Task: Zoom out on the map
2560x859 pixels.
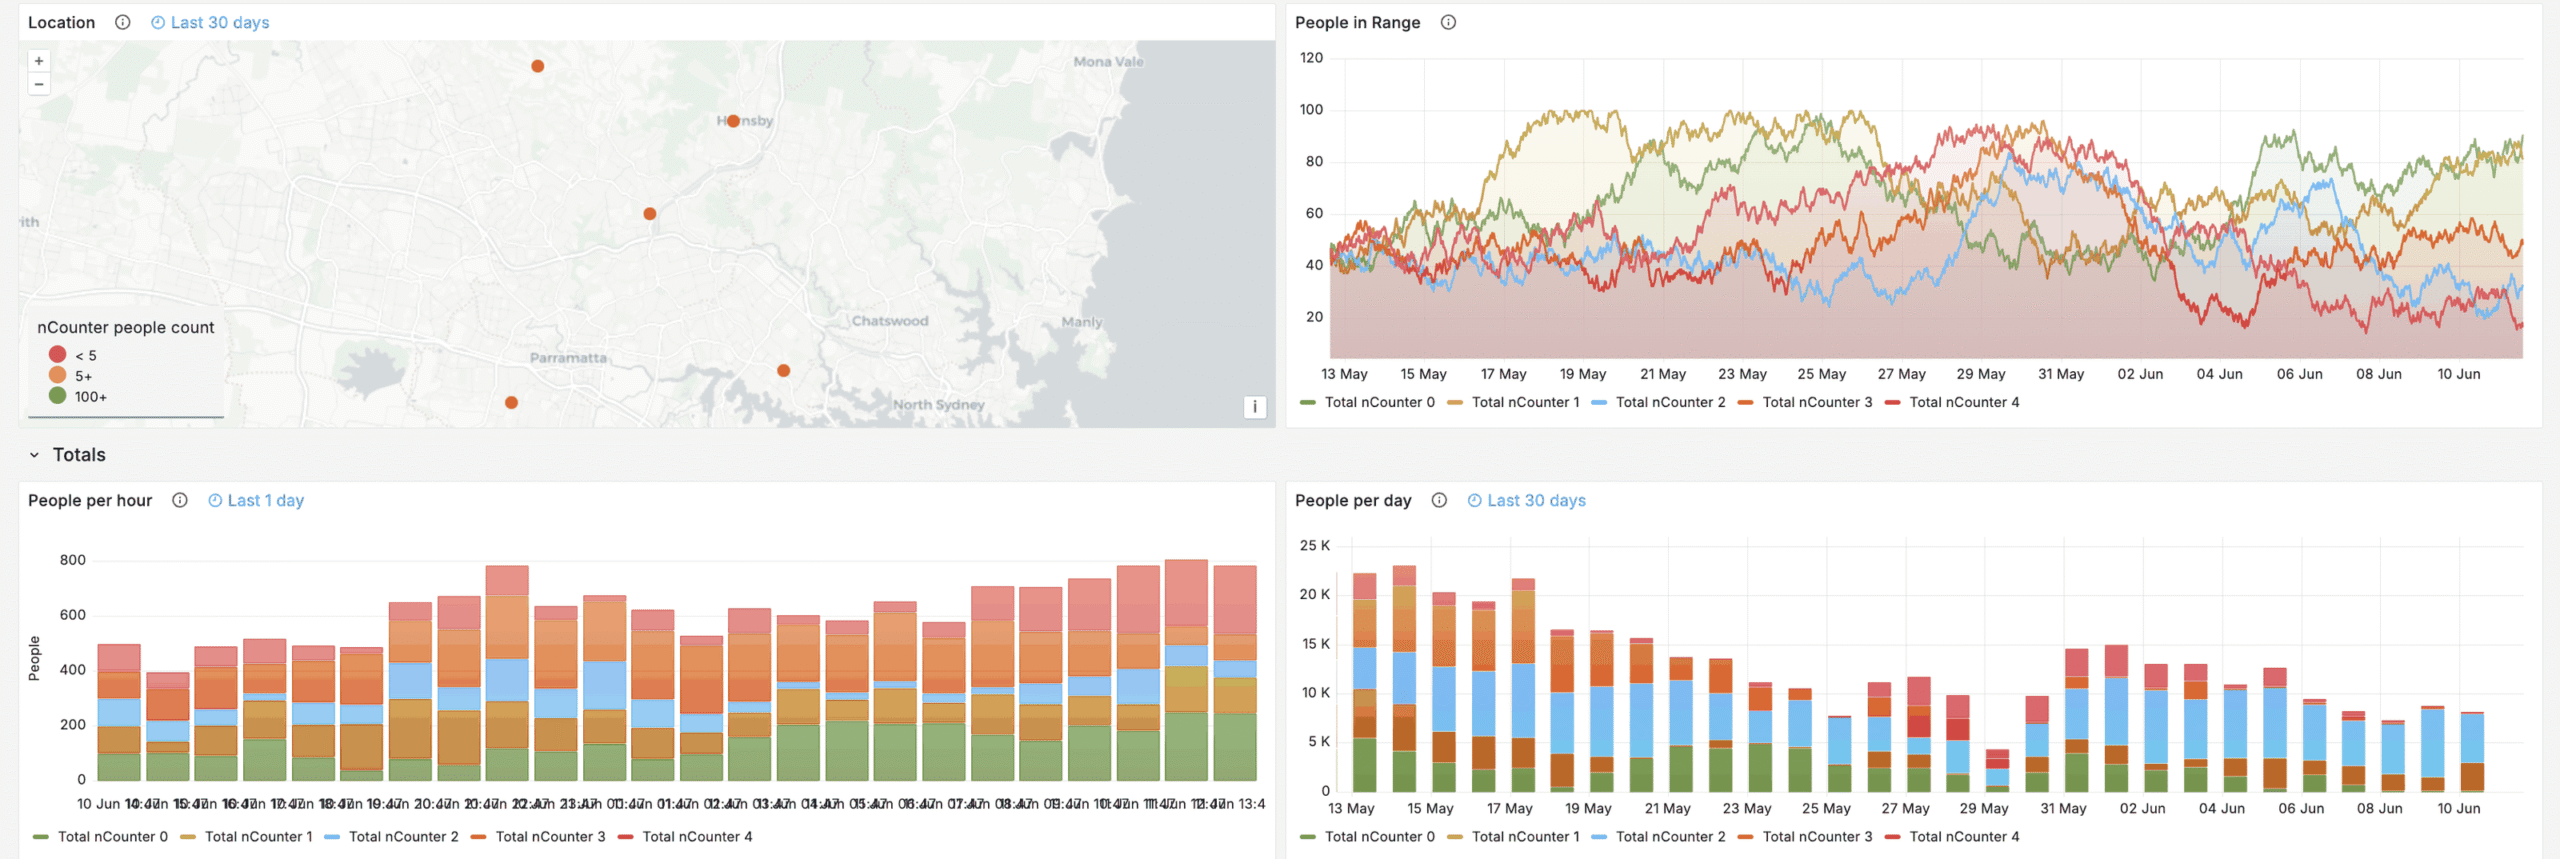Action: (39, 84)
